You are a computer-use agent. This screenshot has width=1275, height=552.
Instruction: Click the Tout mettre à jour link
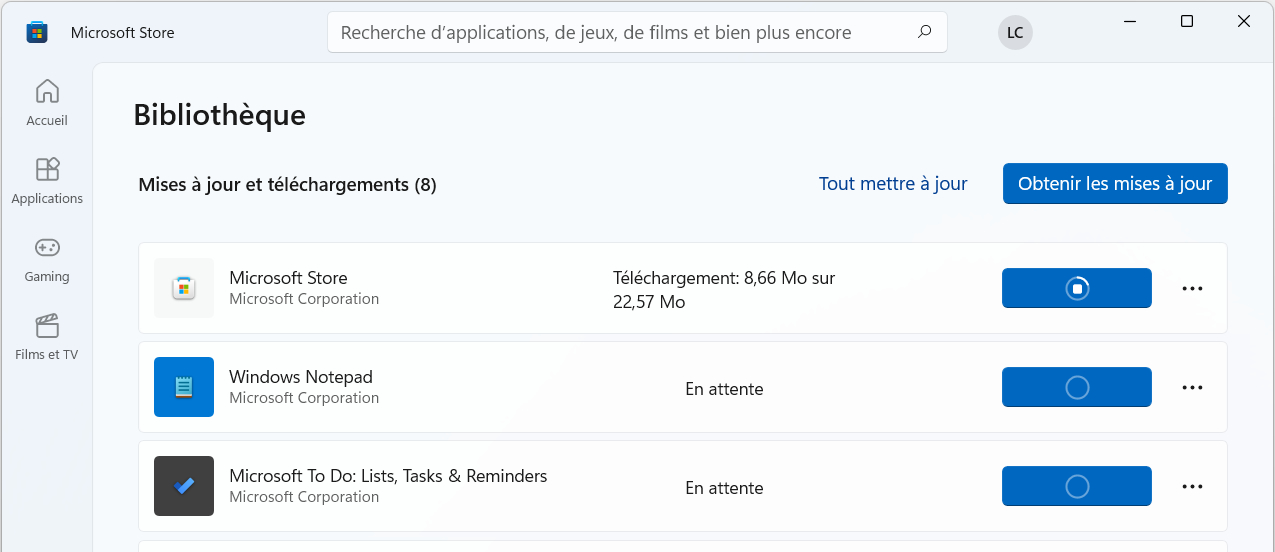(x=893, y=184)
